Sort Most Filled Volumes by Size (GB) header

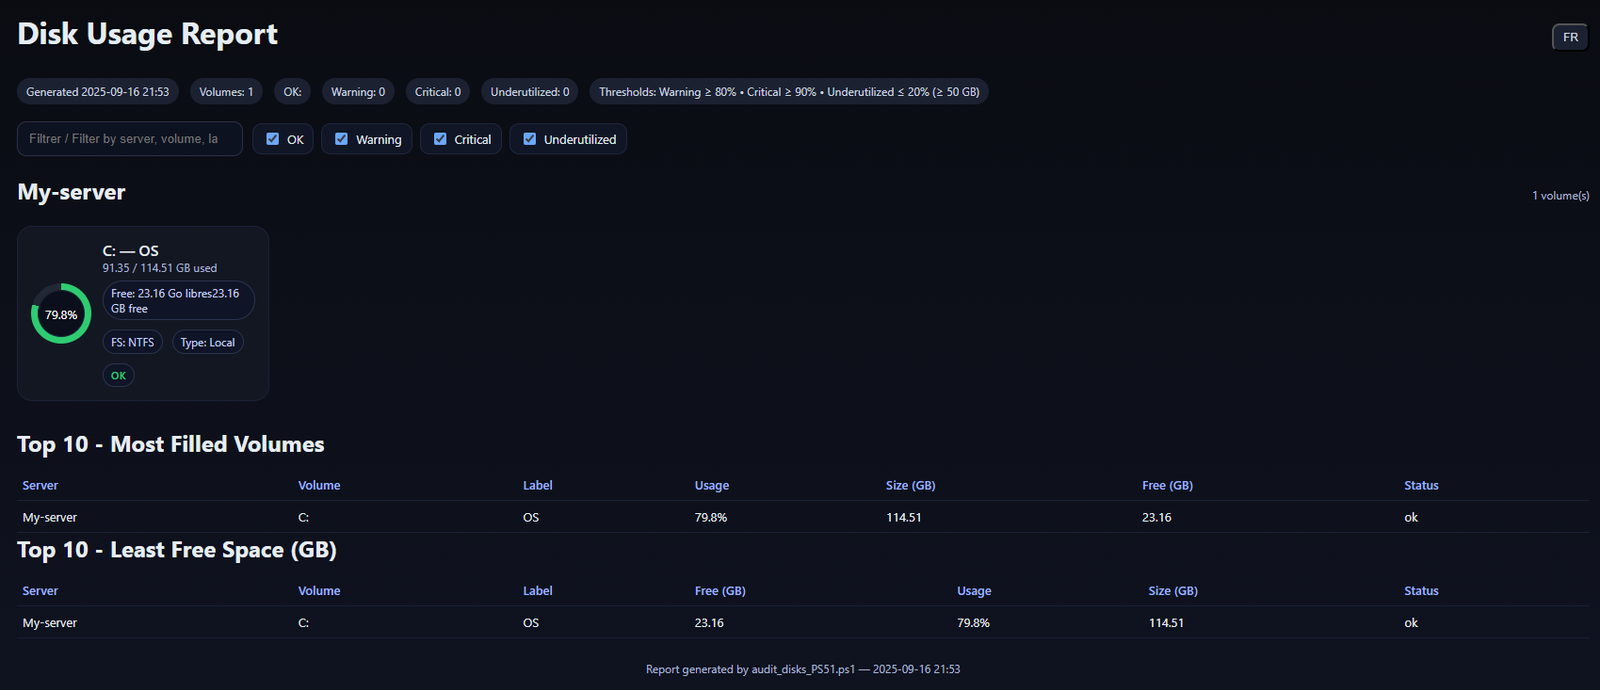pos(910,486)
